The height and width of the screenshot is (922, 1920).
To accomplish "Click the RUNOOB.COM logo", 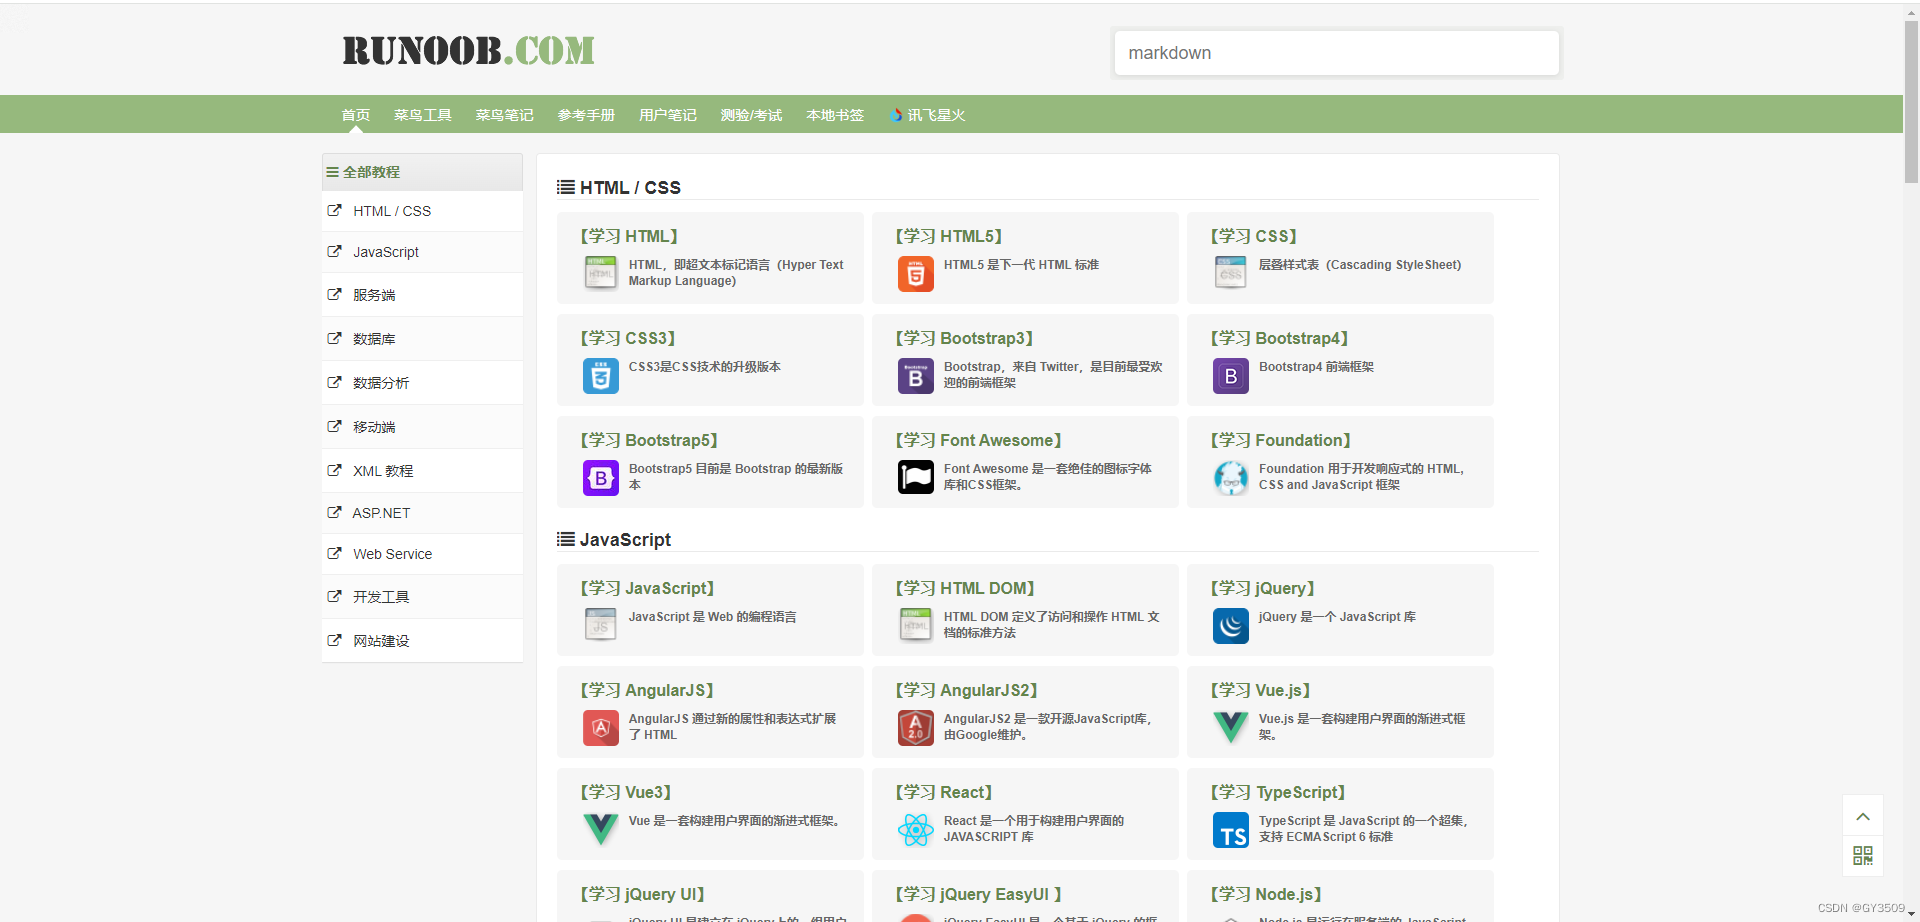I will pyautogui.click(x=468, y=50).
